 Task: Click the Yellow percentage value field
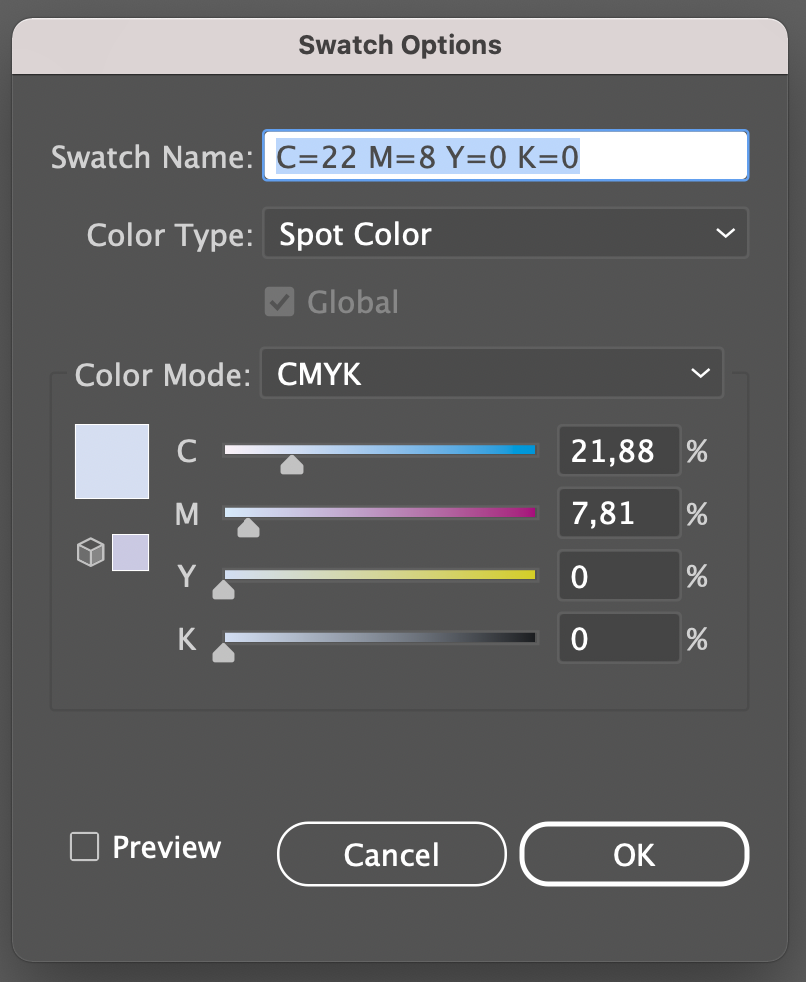(x=618, y=577)
